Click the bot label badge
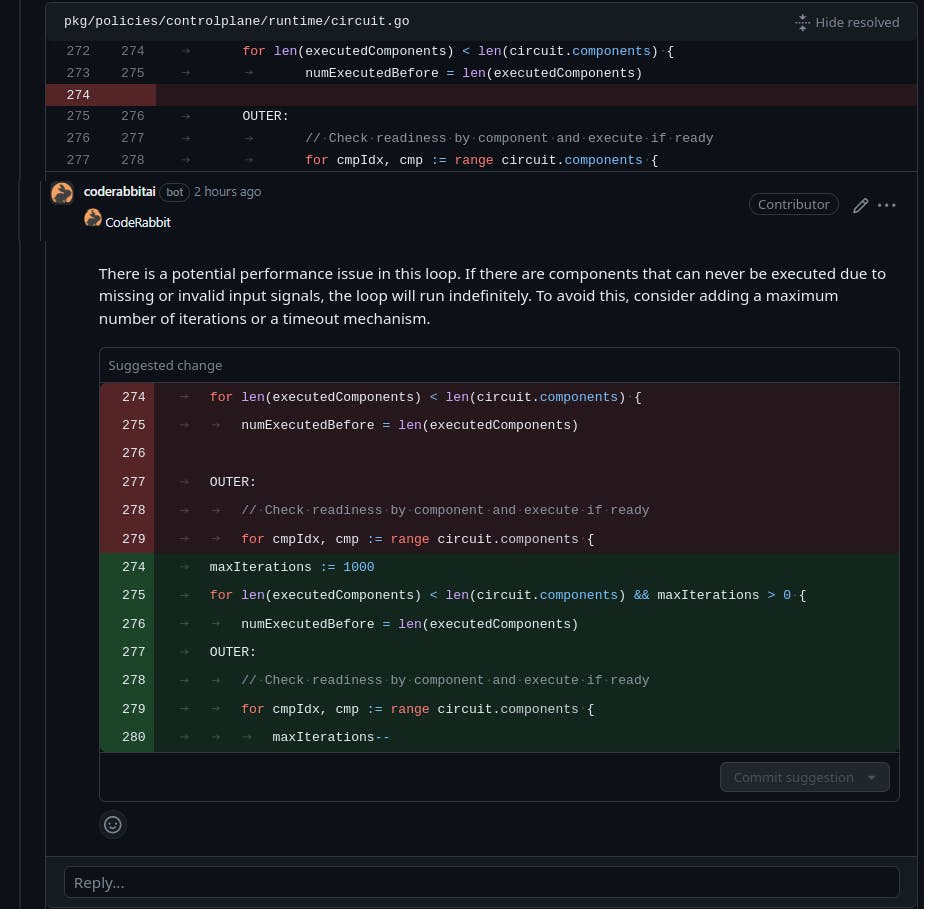 coord(174,192)
